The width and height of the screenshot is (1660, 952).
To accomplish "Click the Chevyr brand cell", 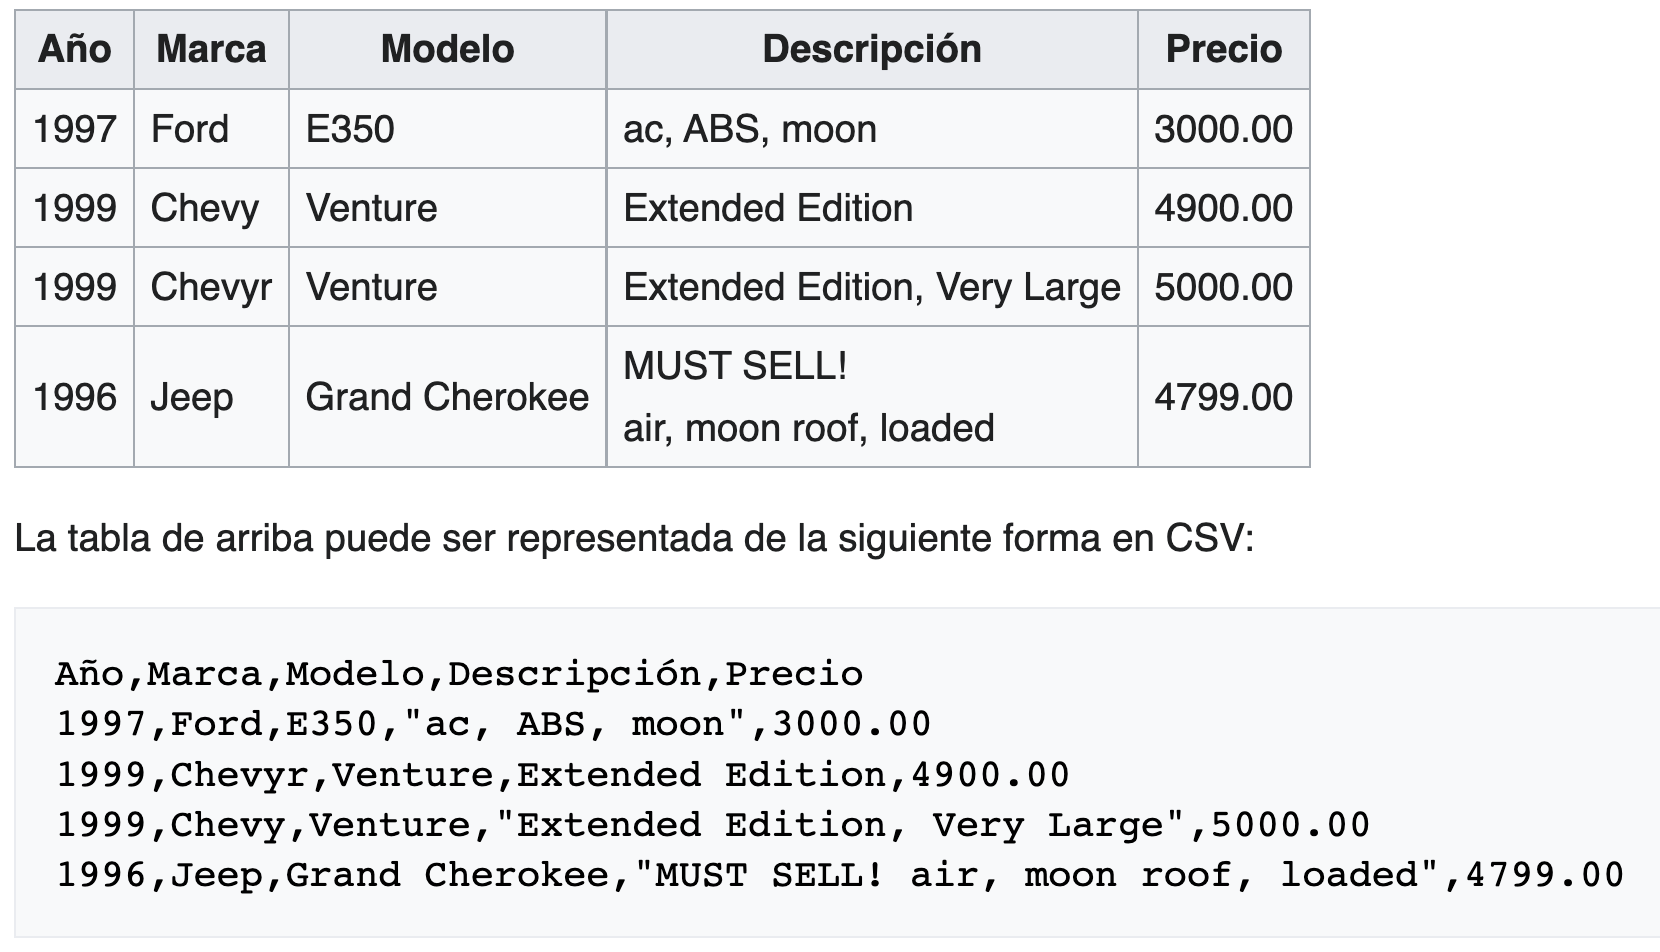I will pos(212,287).
